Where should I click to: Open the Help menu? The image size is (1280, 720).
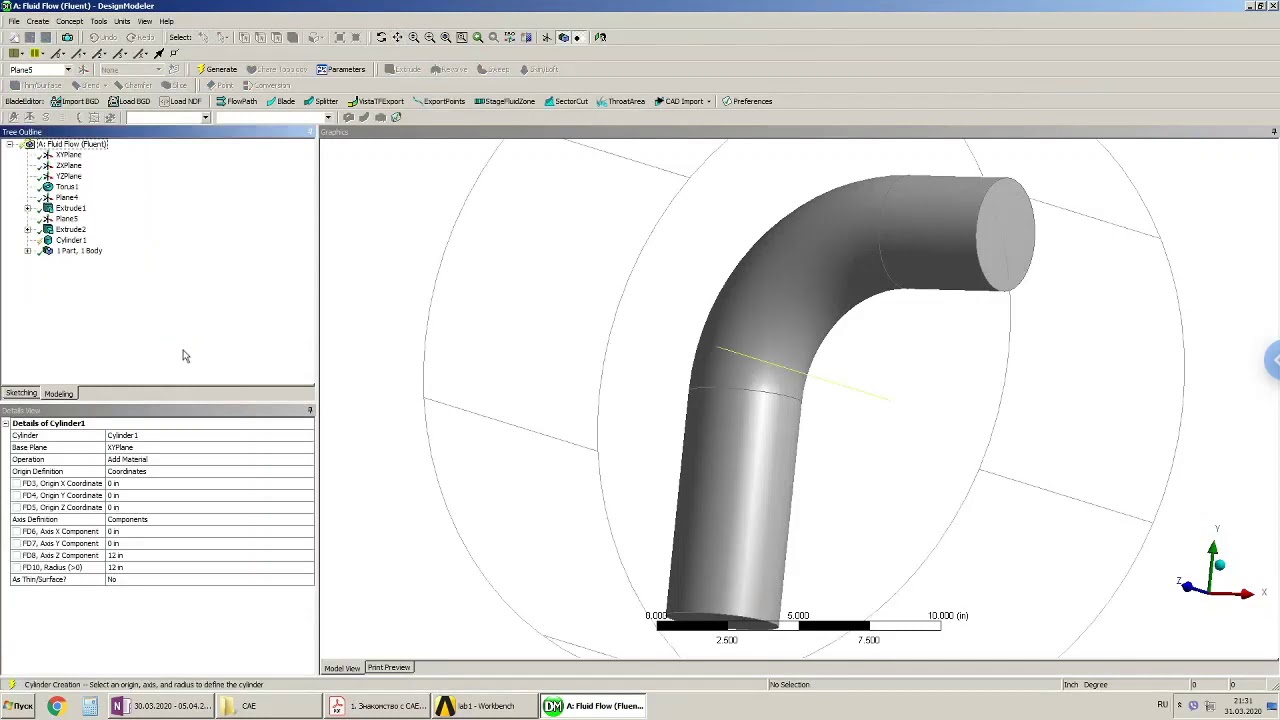[x=166, y=21]
